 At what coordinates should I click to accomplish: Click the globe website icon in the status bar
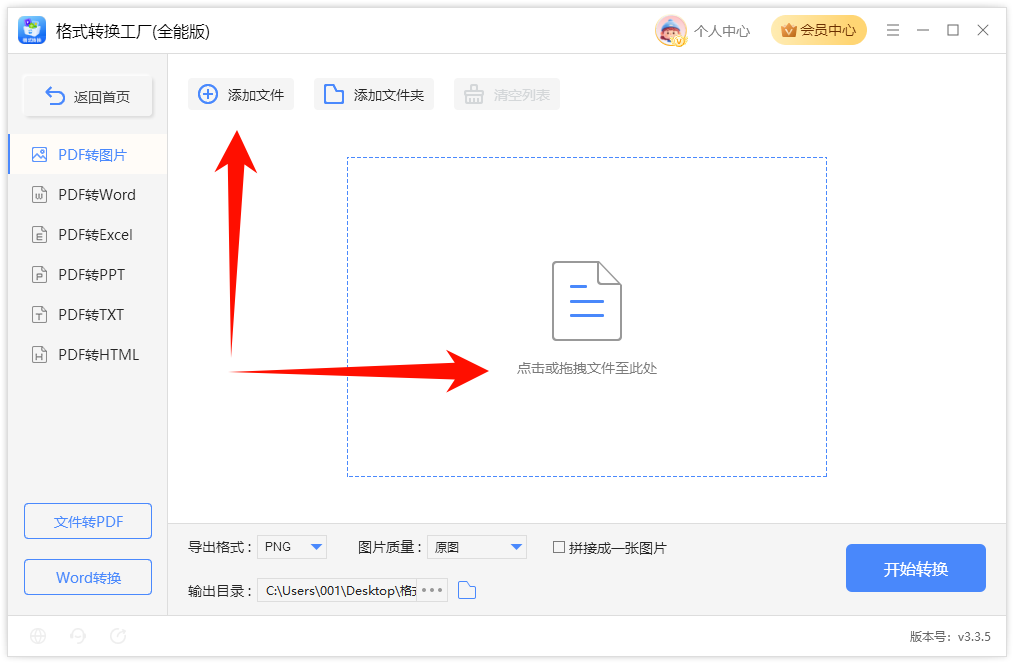pos(38,636)
